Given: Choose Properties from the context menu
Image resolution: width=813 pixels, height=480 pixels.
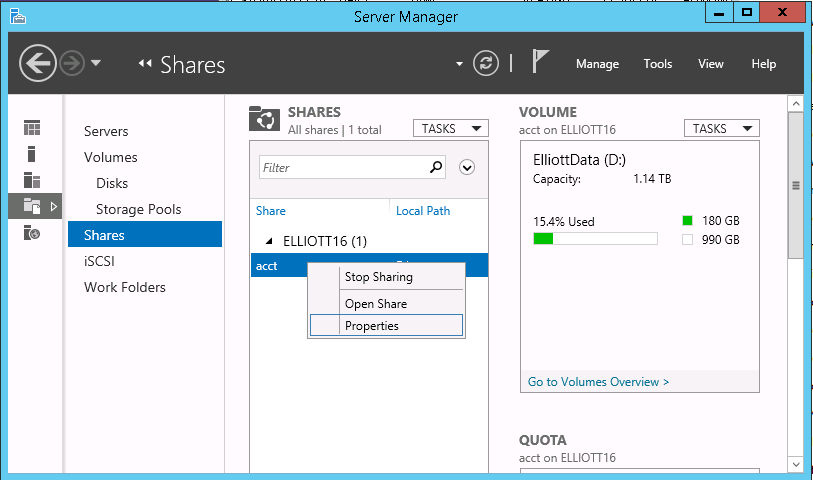Looking at the screenshot, I should click(x=386, y=326).
